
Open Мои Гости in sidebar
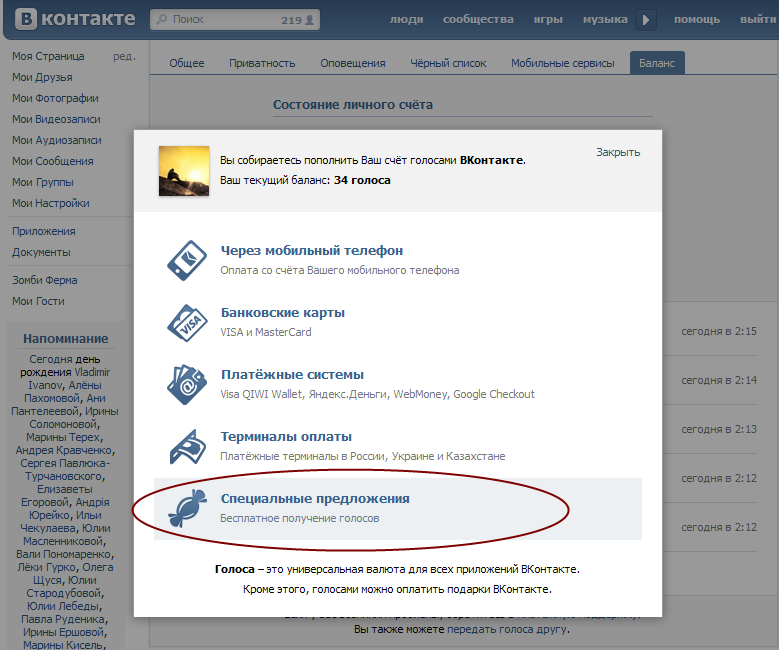[38, 301]
